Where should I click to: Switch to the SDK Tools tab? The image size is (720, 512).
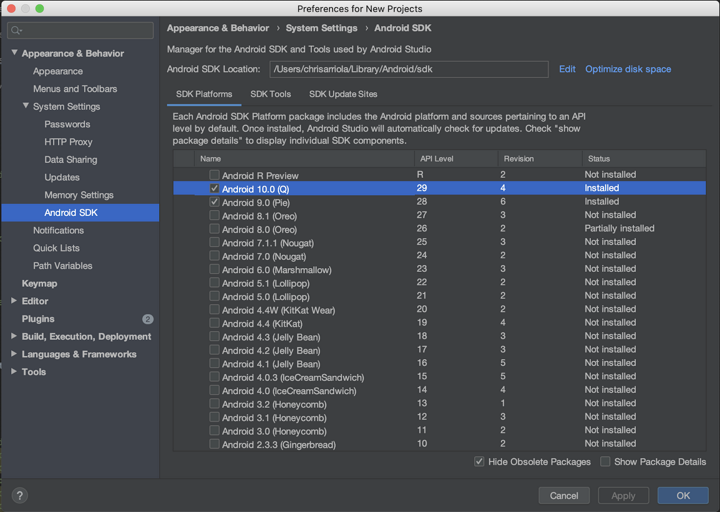pyautogui.click(x=270, y=94)
